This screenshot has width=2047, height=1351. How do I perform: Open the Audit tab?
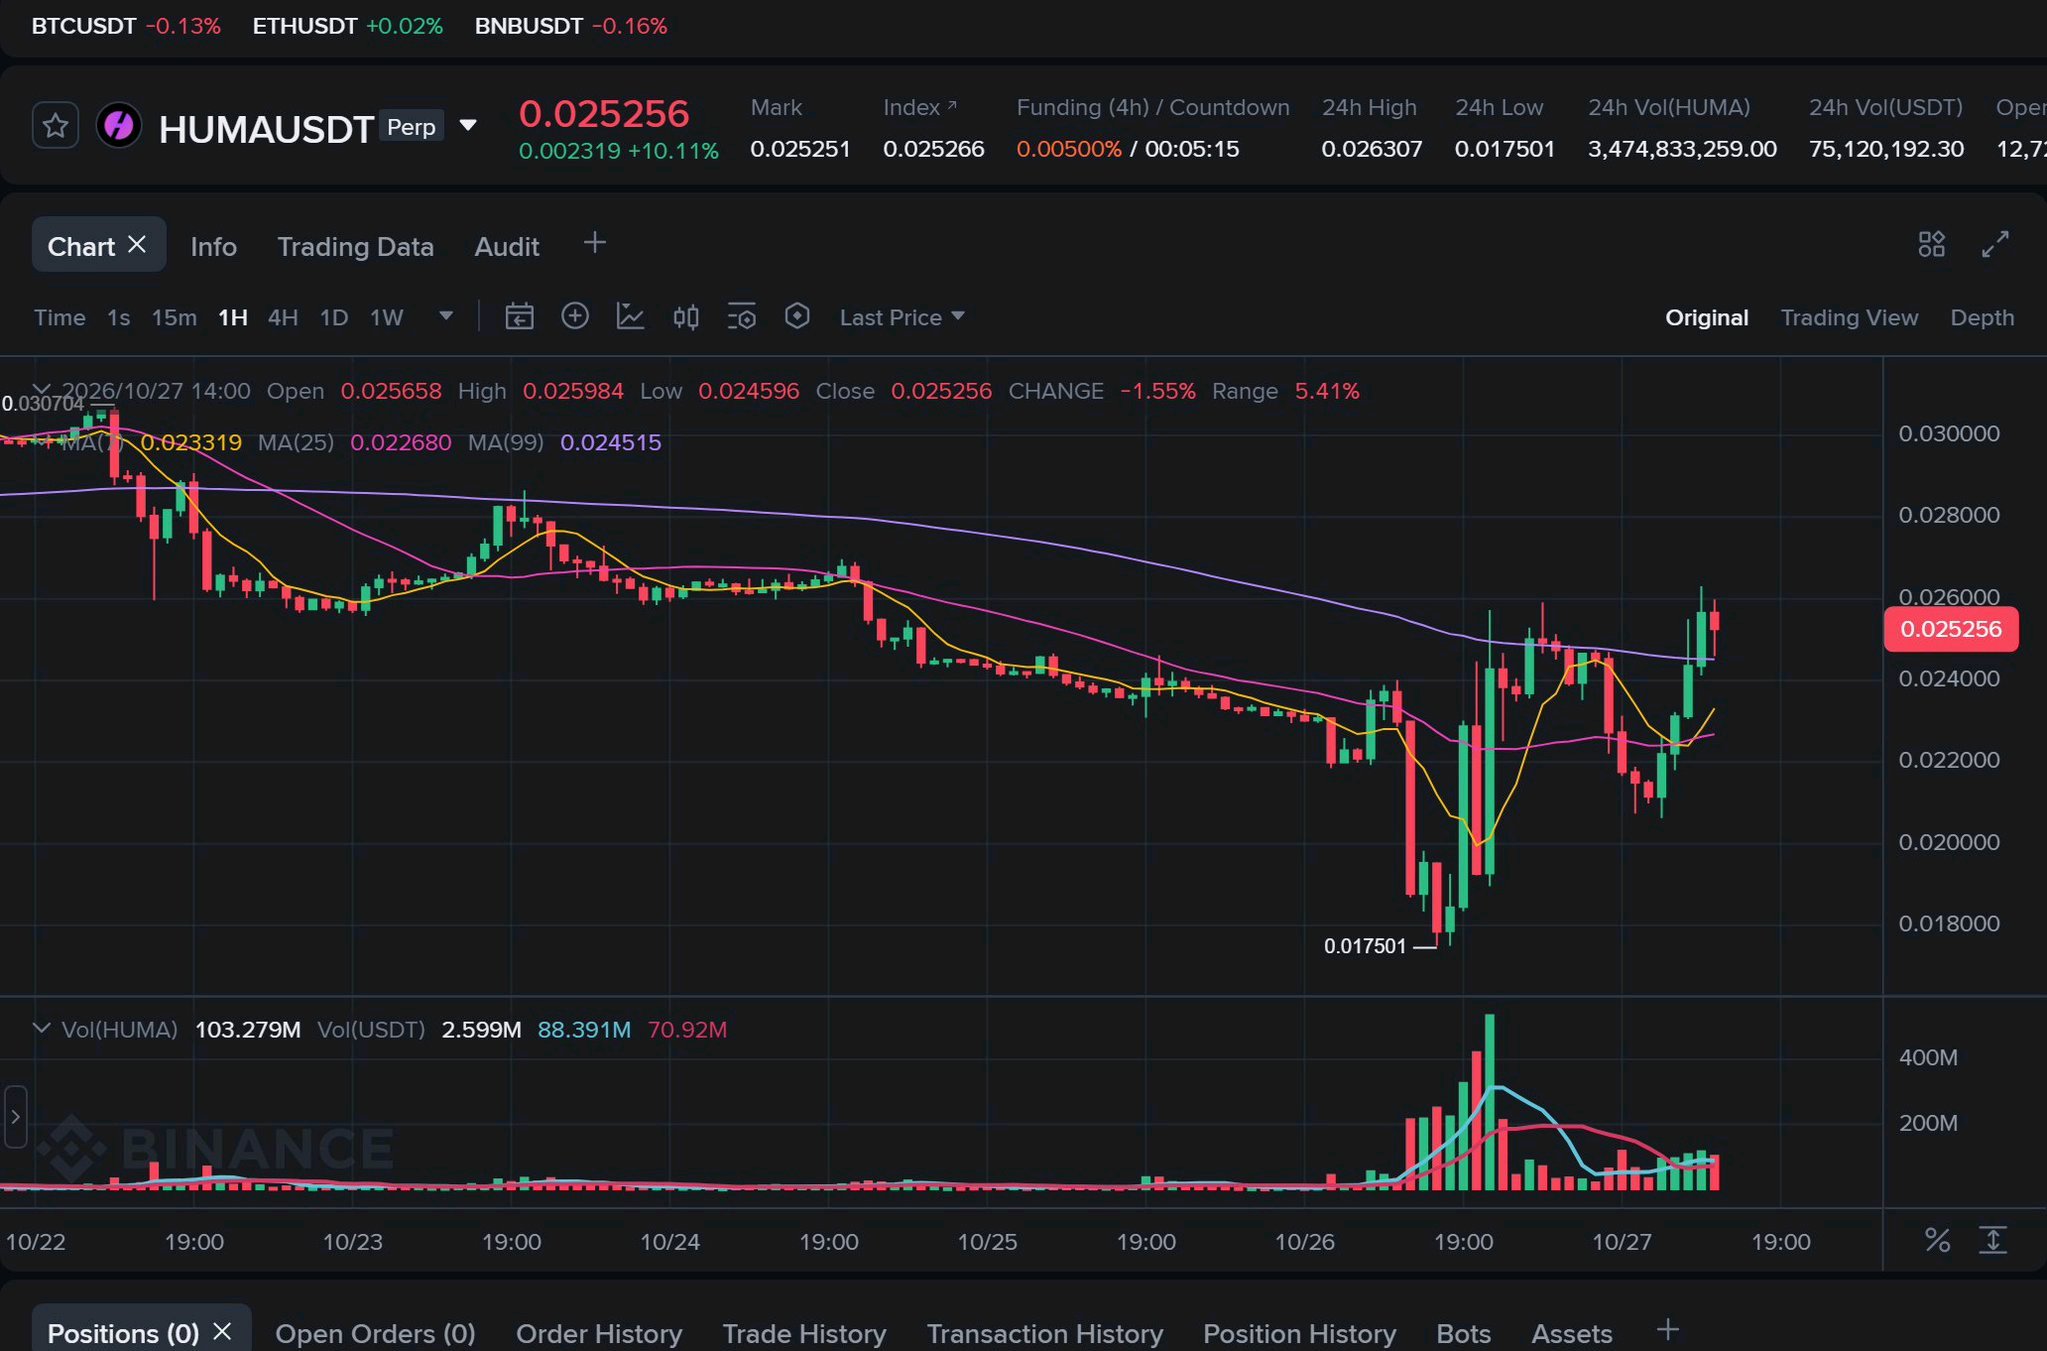507,246
